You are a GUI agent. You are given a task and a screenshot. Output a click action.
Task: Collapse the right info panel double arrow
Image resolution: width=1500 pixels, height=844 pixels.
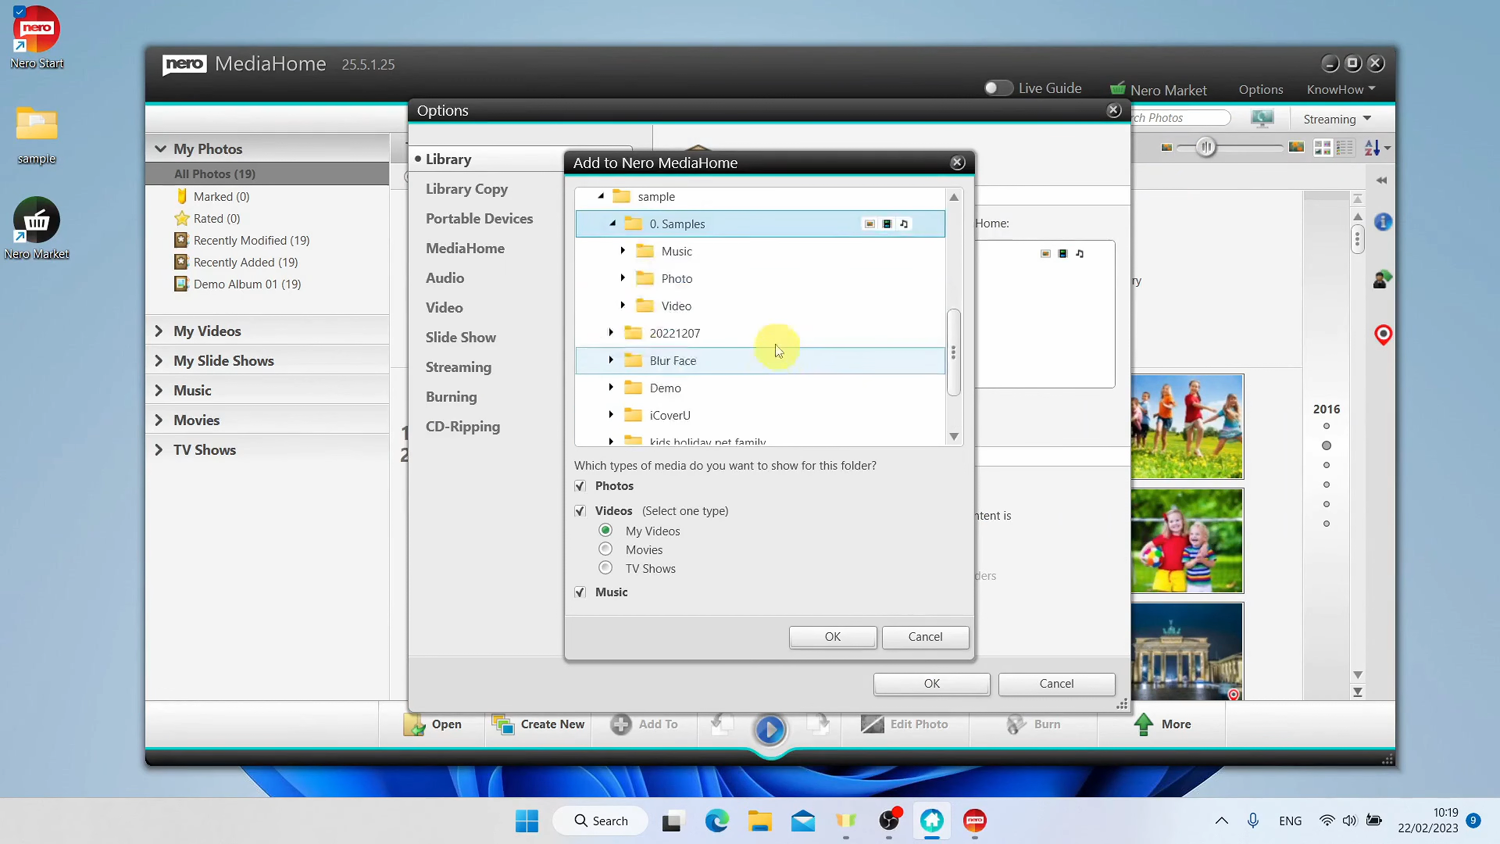1382,181
